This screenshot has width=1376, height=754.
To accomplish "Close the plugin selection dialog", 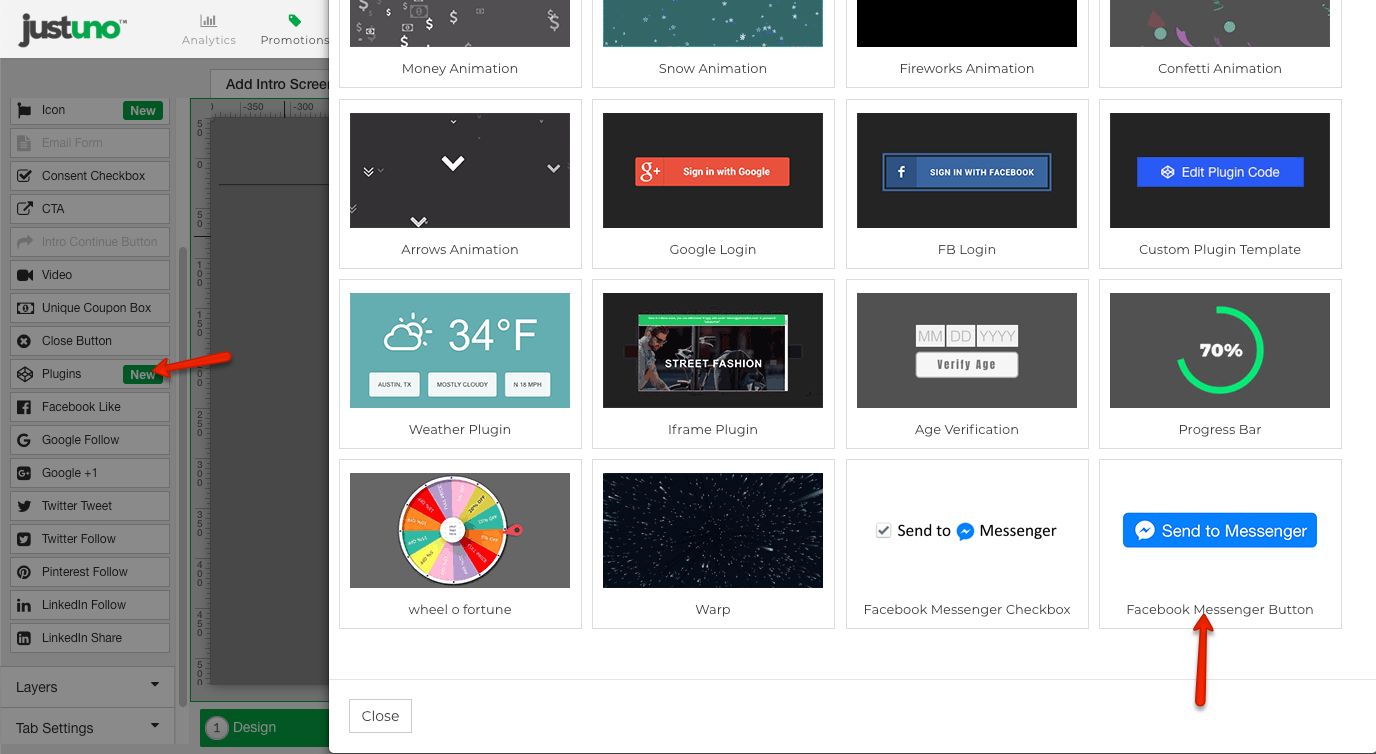I will (380, 716).
